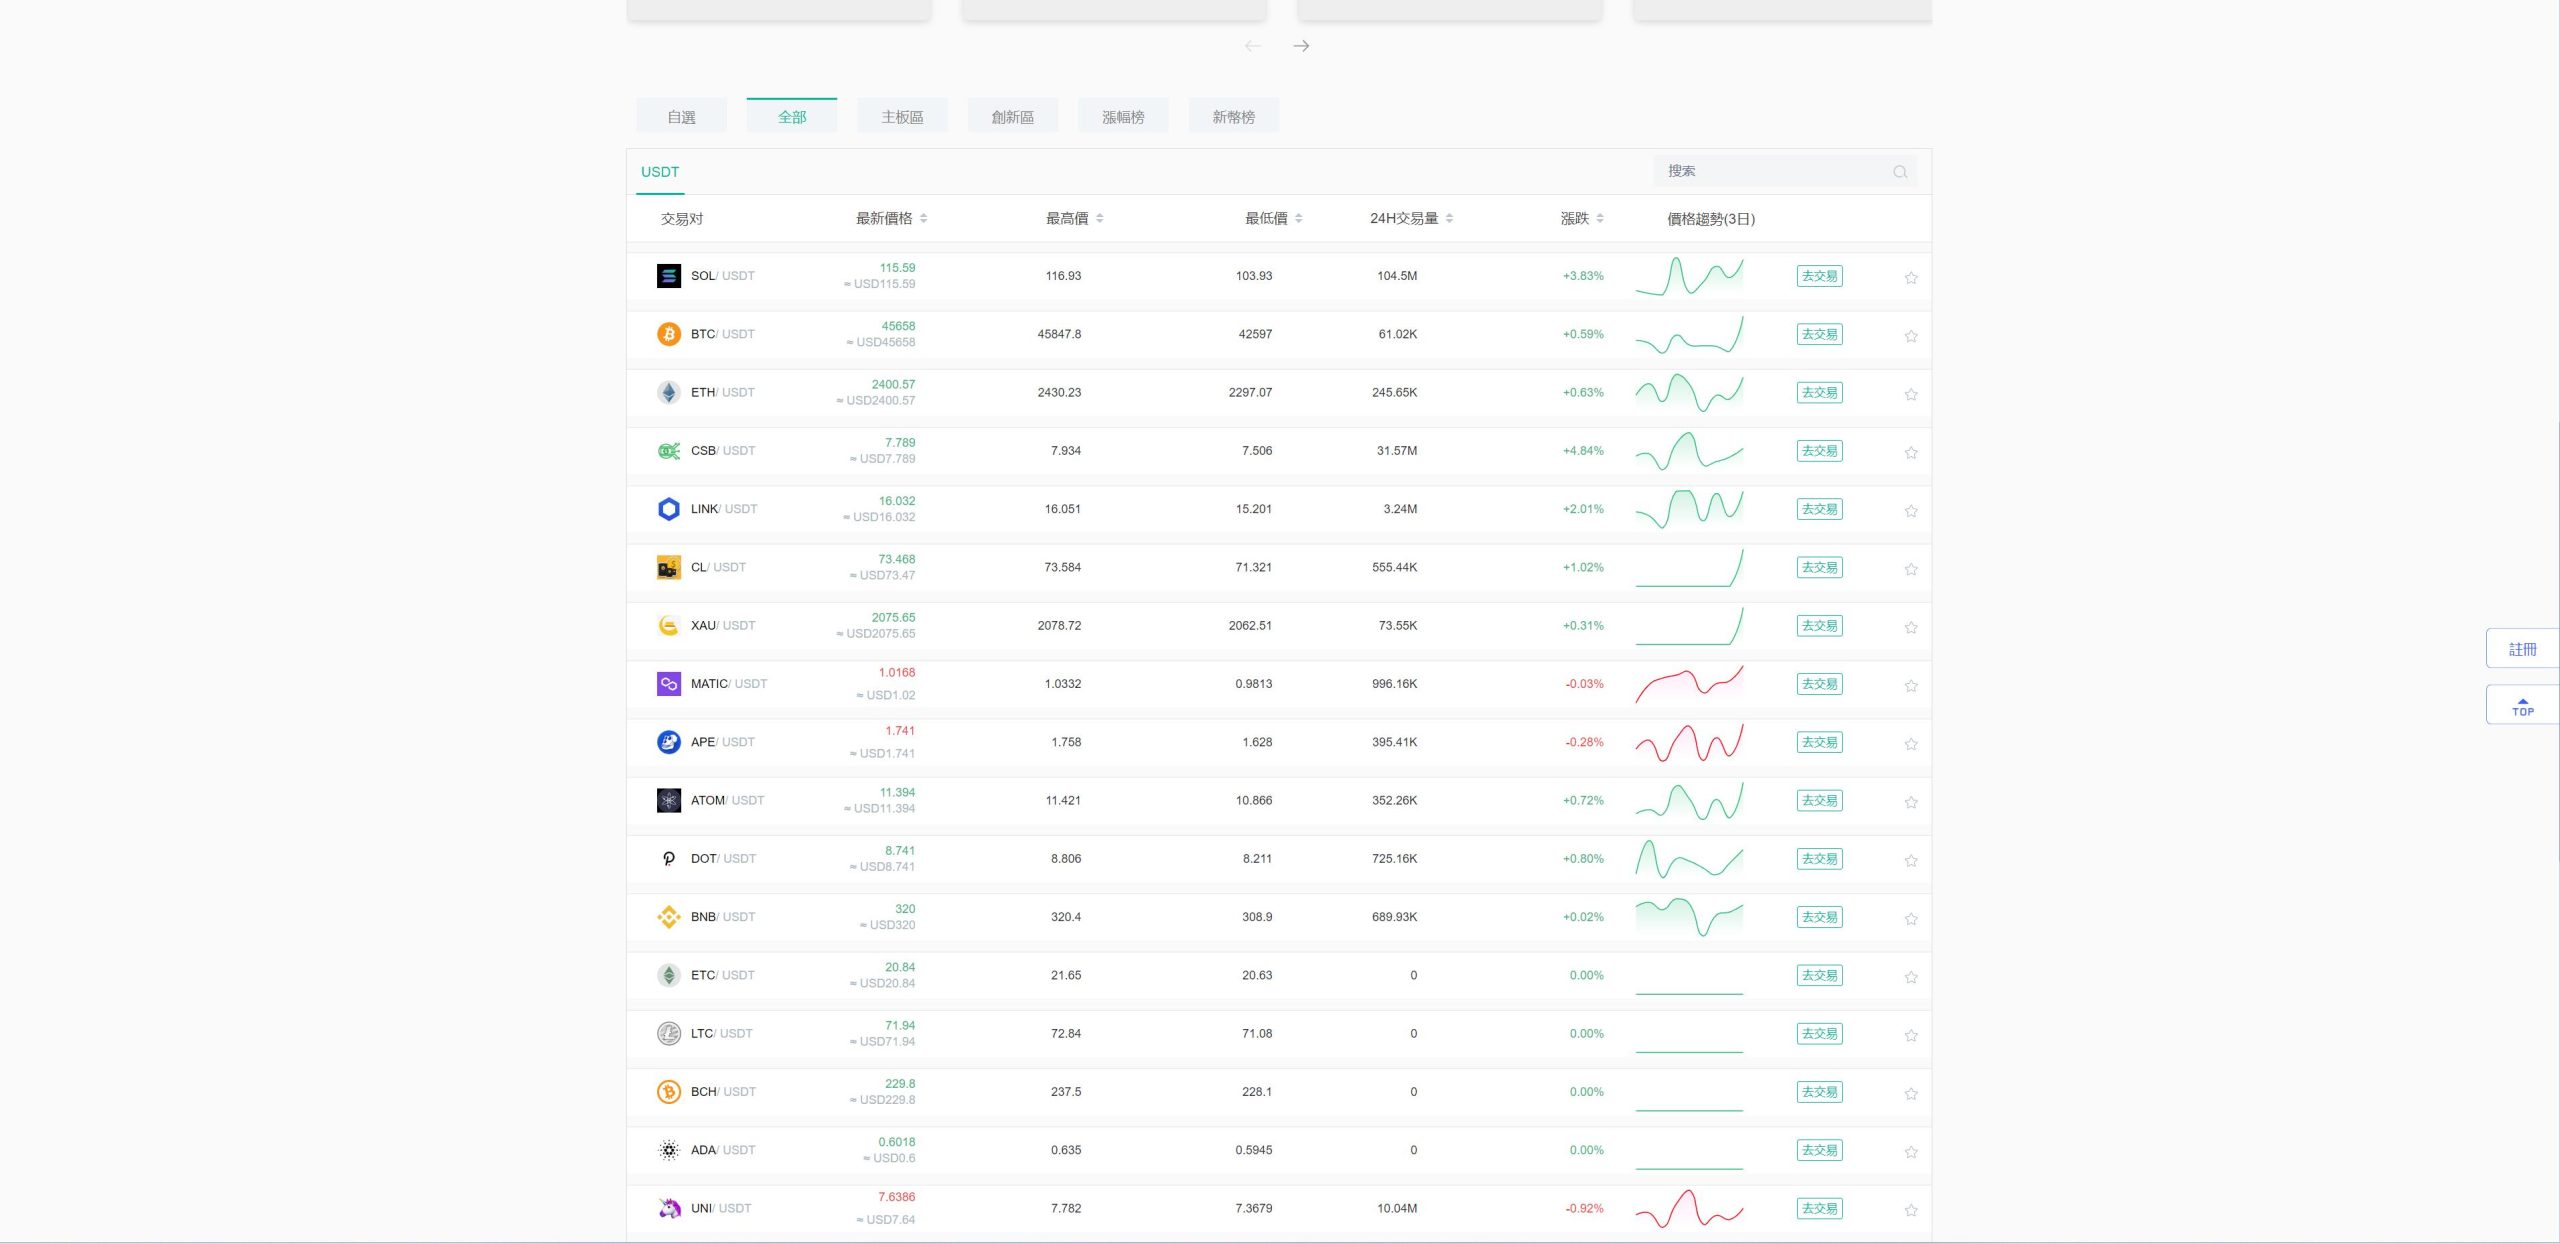This screenshot has width=2560, height=1244.
Task: Click the BNB coin icon
Action: (x=668, y=917)
